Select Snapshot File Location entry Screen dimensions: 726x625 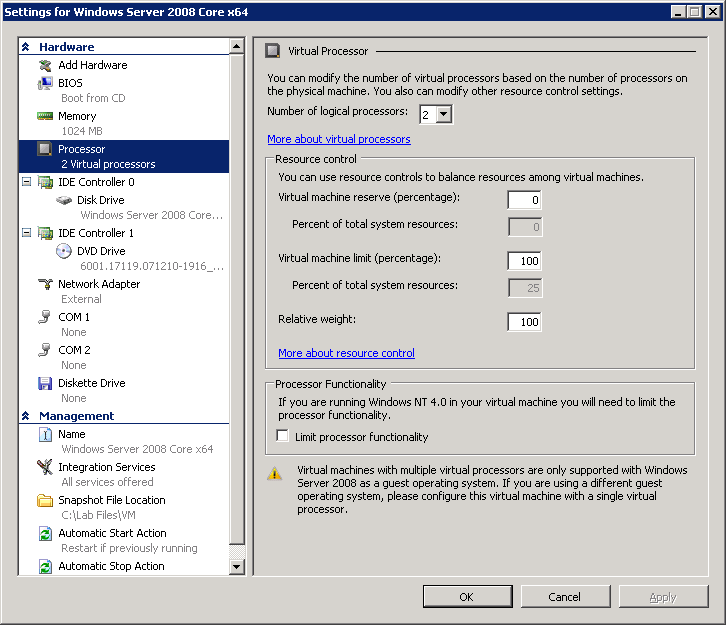[x=112, y=500]
